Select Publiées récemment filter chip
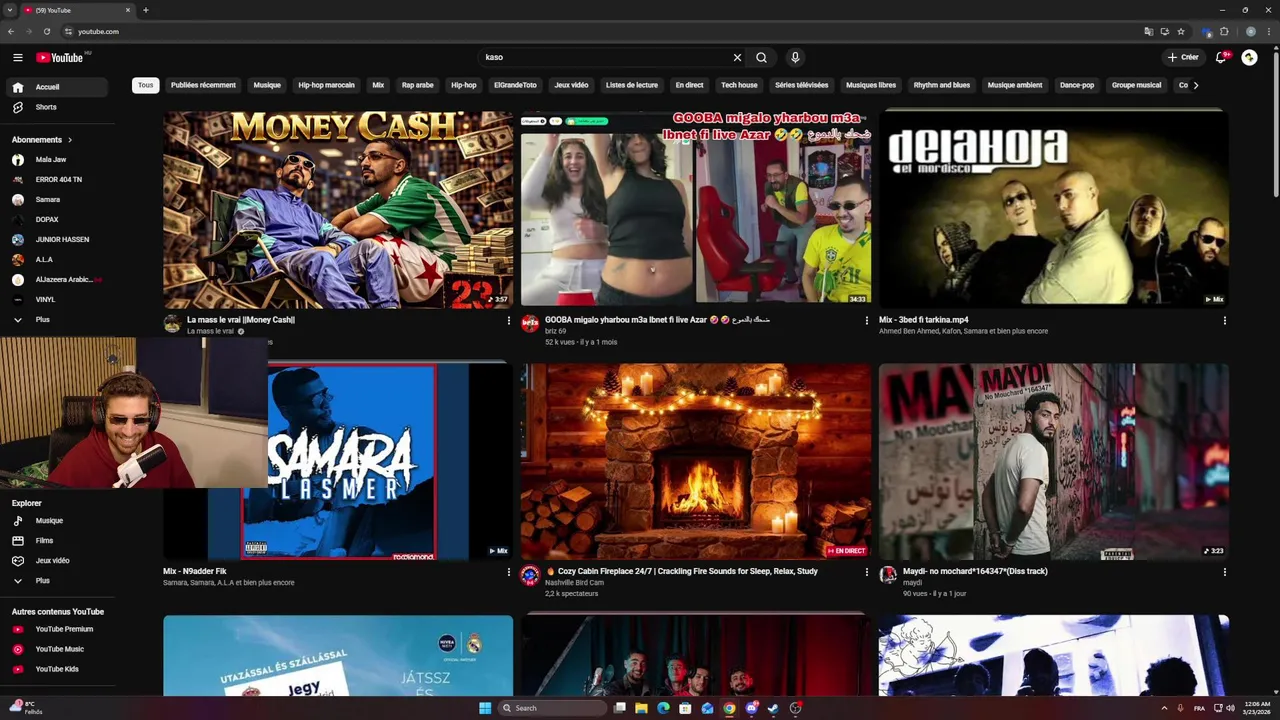Image resolution: width=1280 pixels, height=720 pixels. pos(203,85)
